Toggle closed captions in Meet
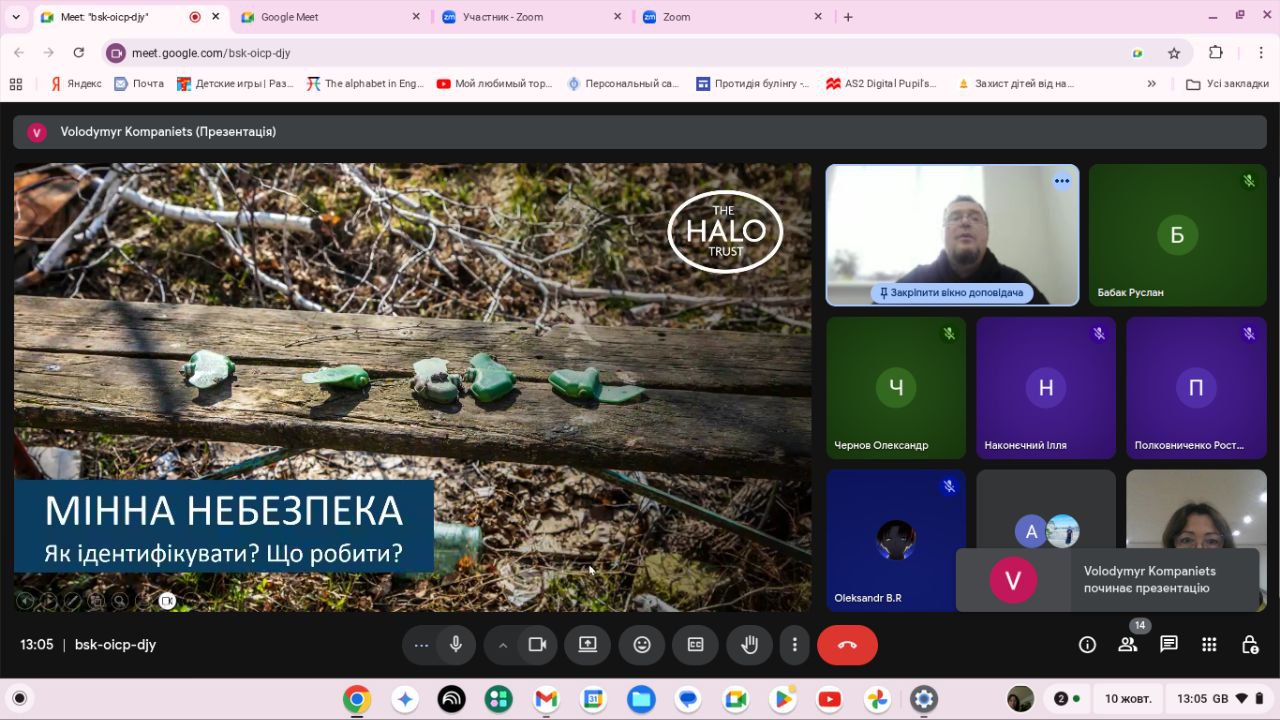 (x=695, y=645)
